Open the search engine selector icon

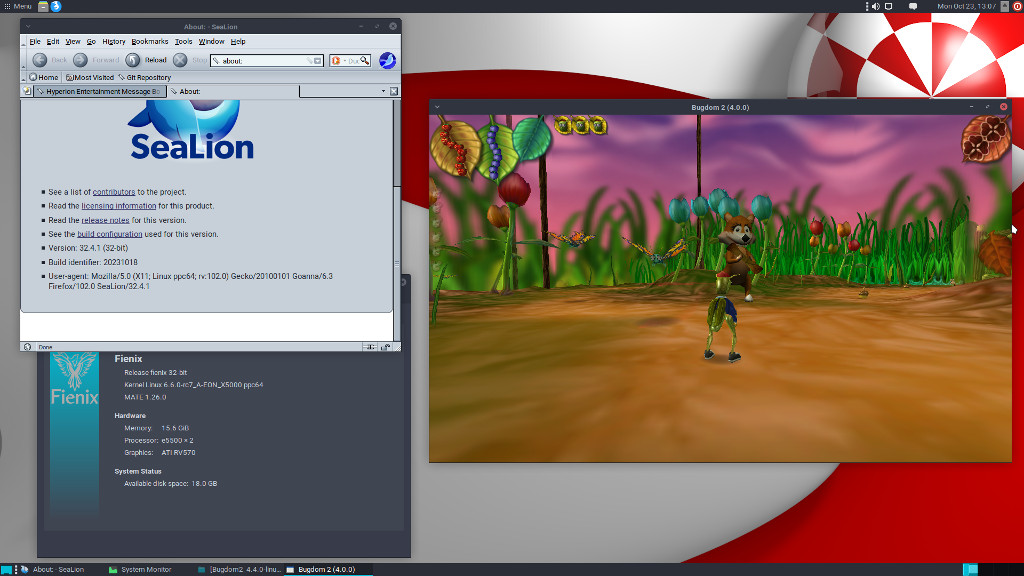[x=336, y=61]
